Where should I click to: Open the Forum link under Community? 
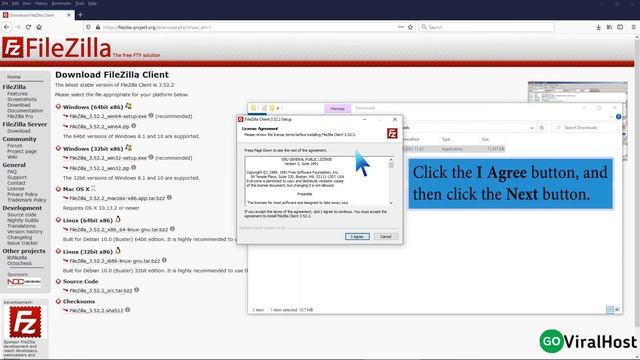[15, 145]
